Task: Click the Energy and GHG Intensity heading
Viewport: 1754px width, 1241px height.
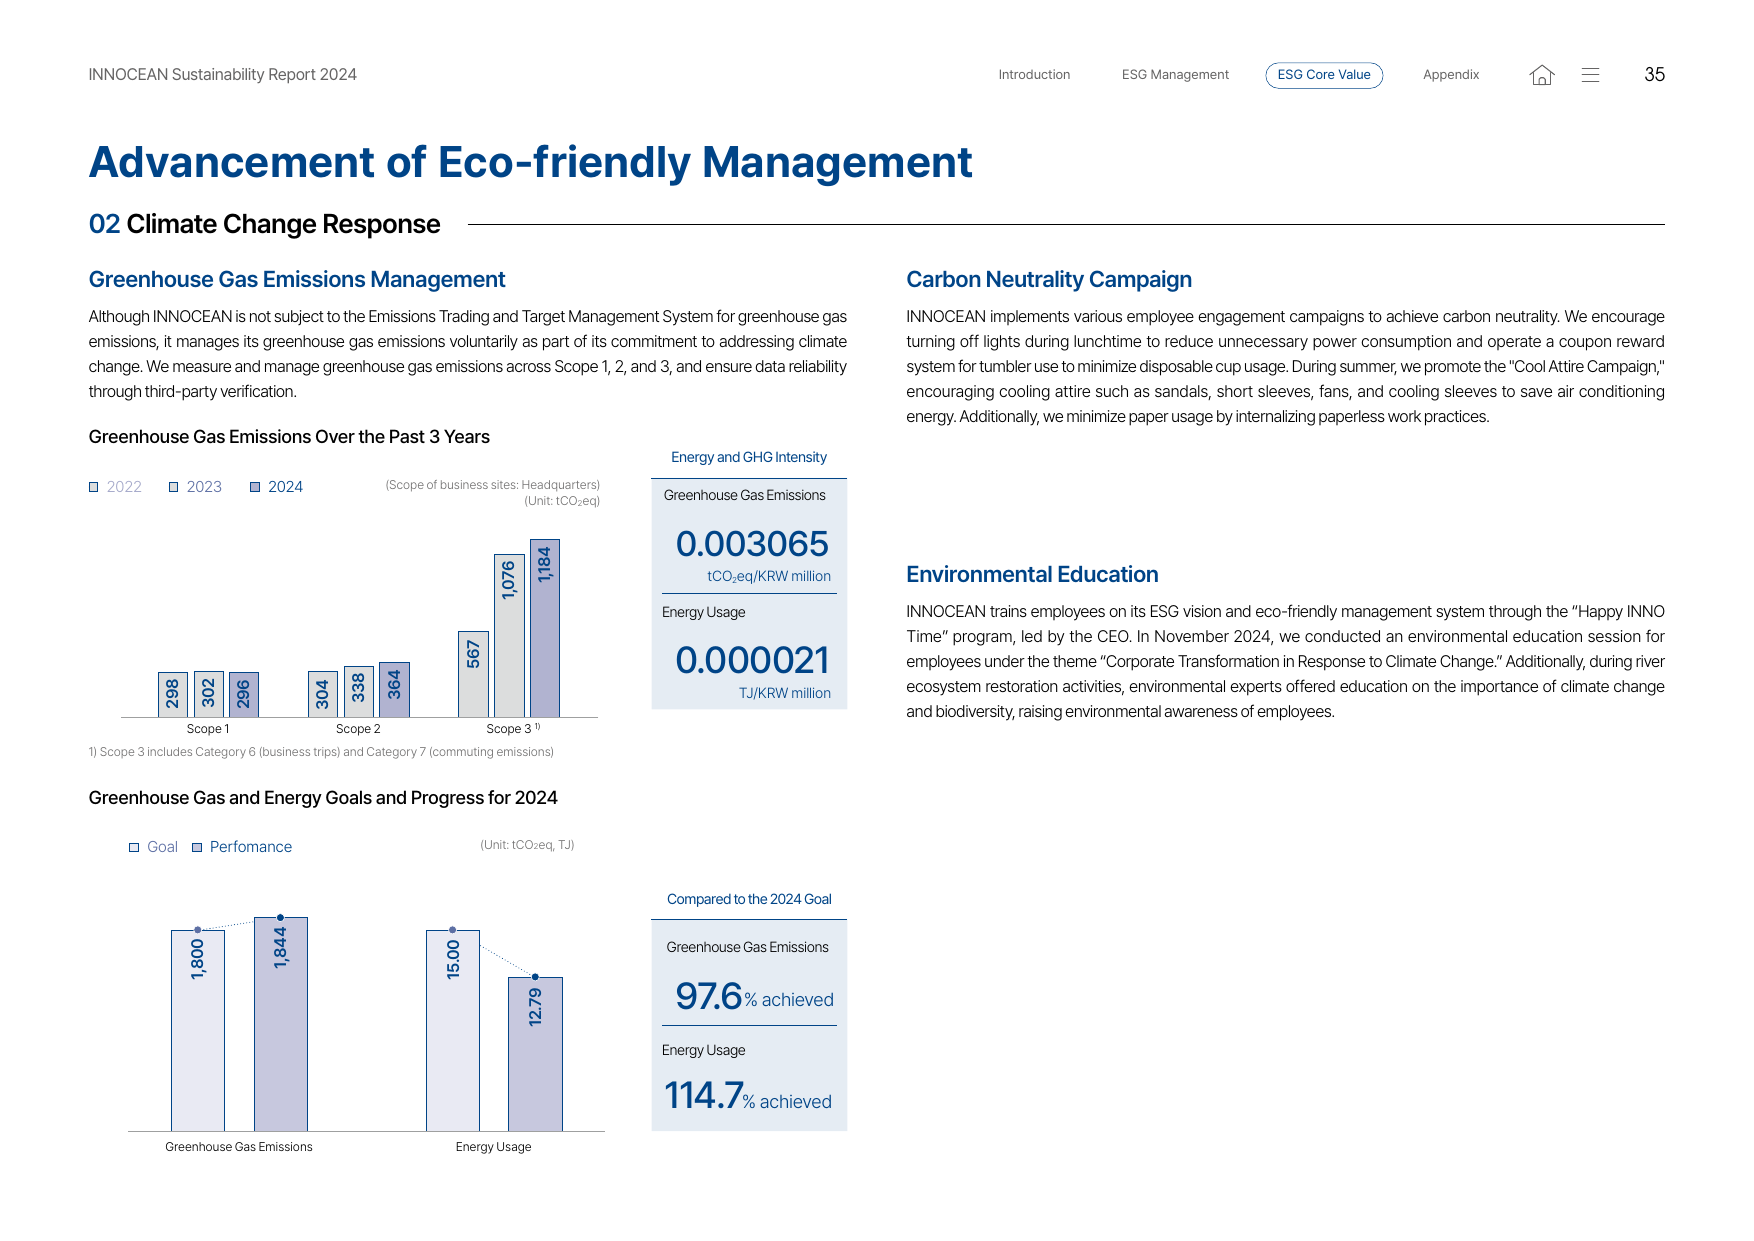Action: [749, 457]
